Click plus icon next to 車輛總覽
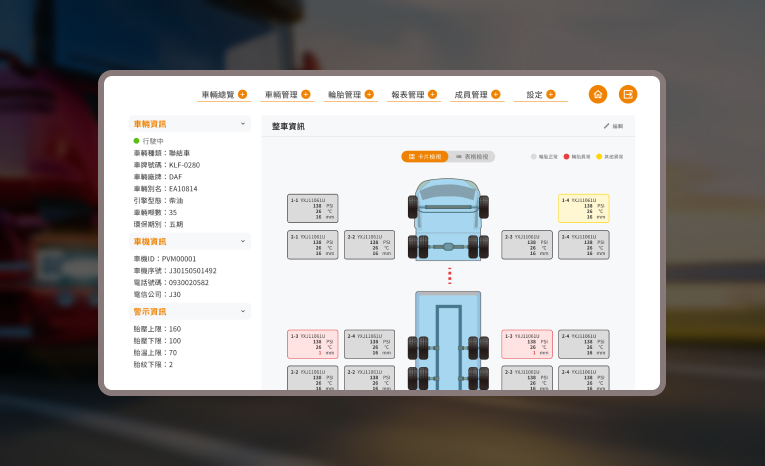 click(x=242, y=94)
